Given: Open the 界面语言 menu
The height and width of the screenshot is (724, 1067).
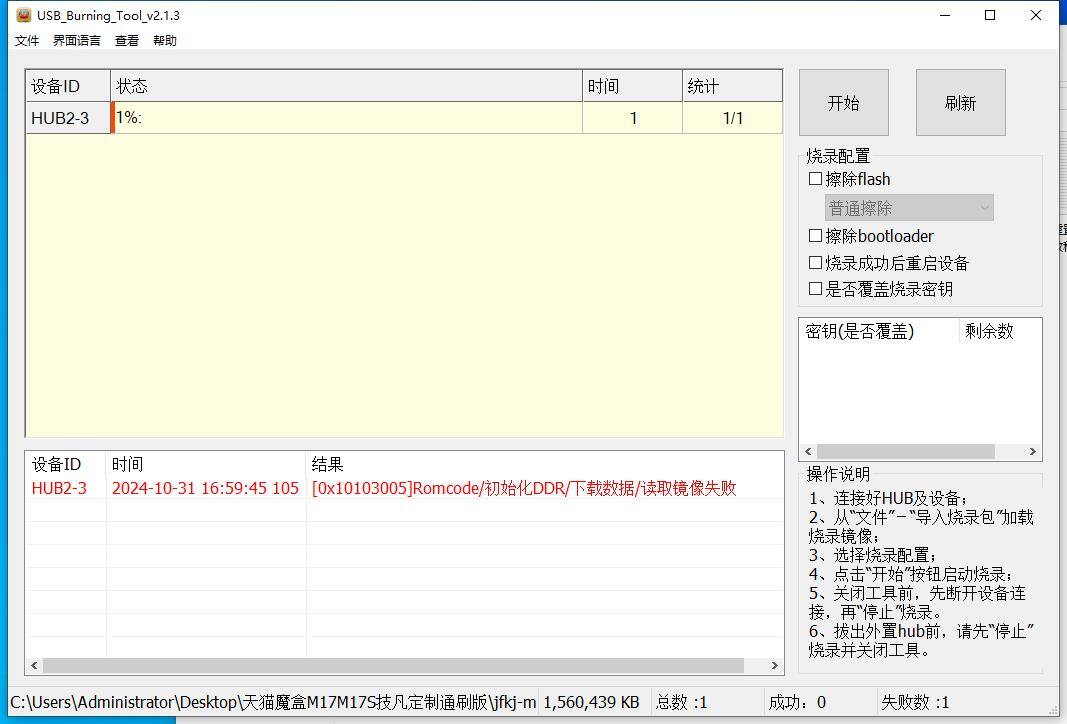Looking at the screenshot, I should (77, 41).
